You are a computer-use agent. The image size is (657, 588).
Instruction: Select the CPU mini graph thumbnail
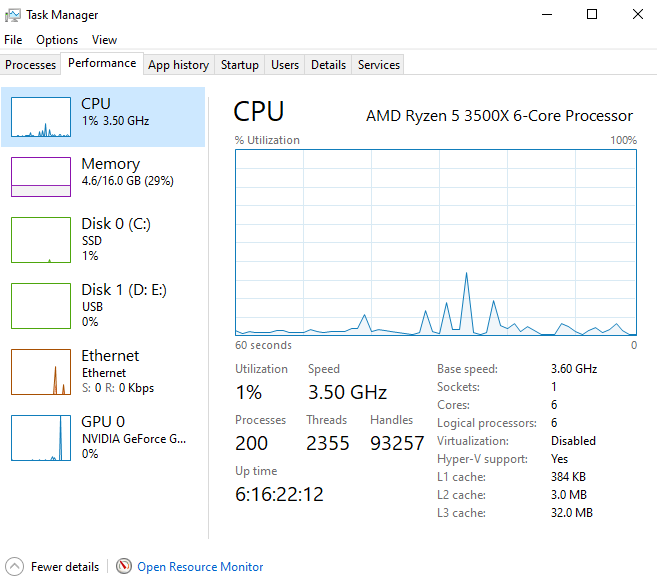[41, 117]
